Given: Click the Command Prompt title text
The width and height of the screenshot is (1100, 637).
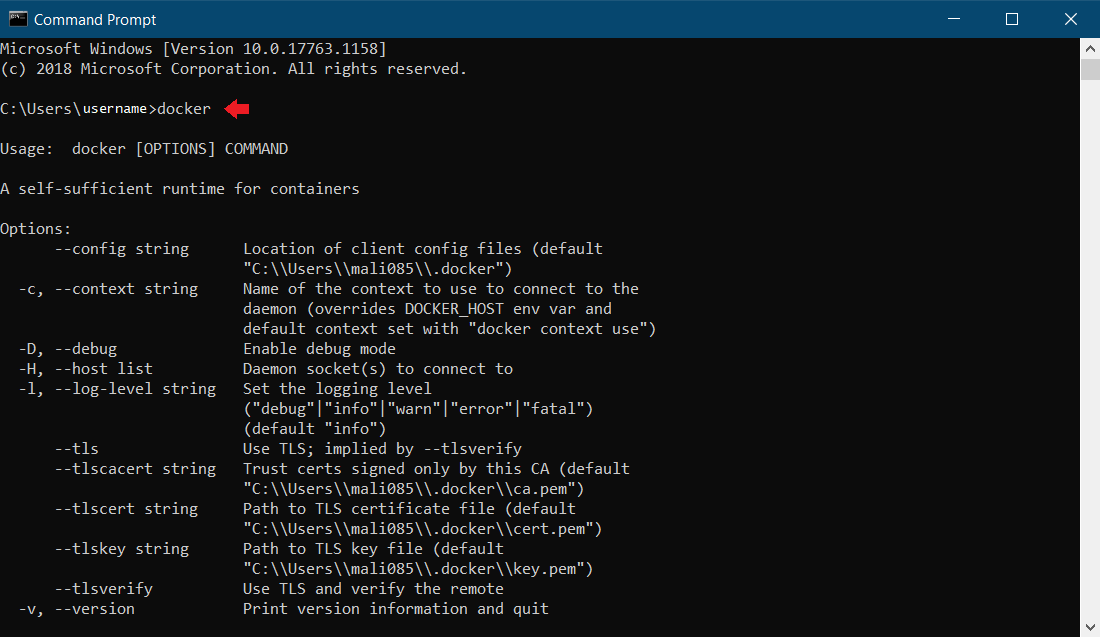Looking at the screenshot, I should pyautogui.click(x=95, y=19).
